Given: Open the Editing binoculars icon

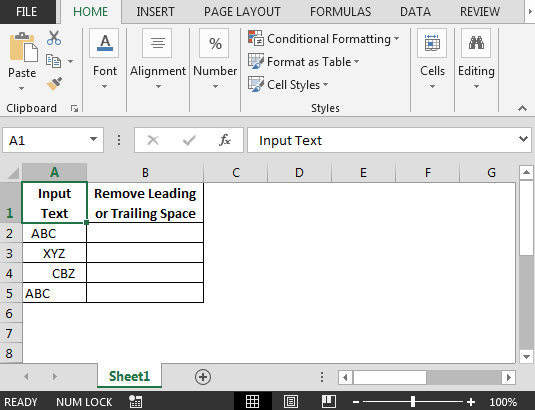Looking at the screenshot, I should point(476,43).
